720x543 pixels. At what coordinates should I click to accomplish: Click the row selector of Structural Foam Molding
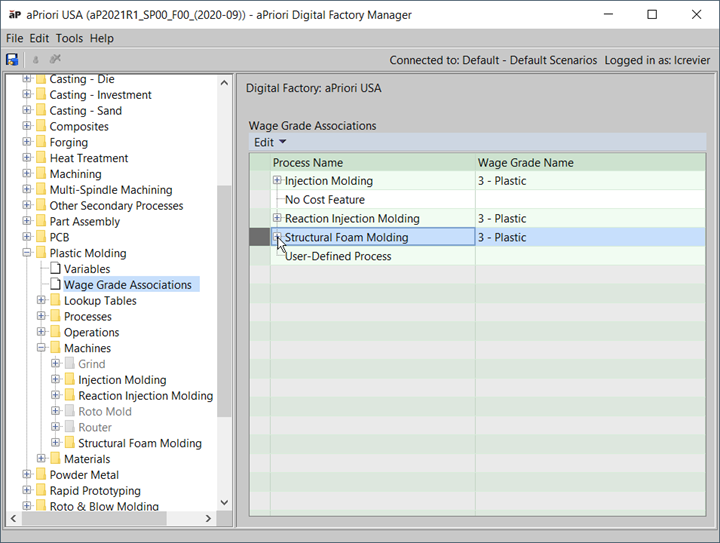pos(259,237)
